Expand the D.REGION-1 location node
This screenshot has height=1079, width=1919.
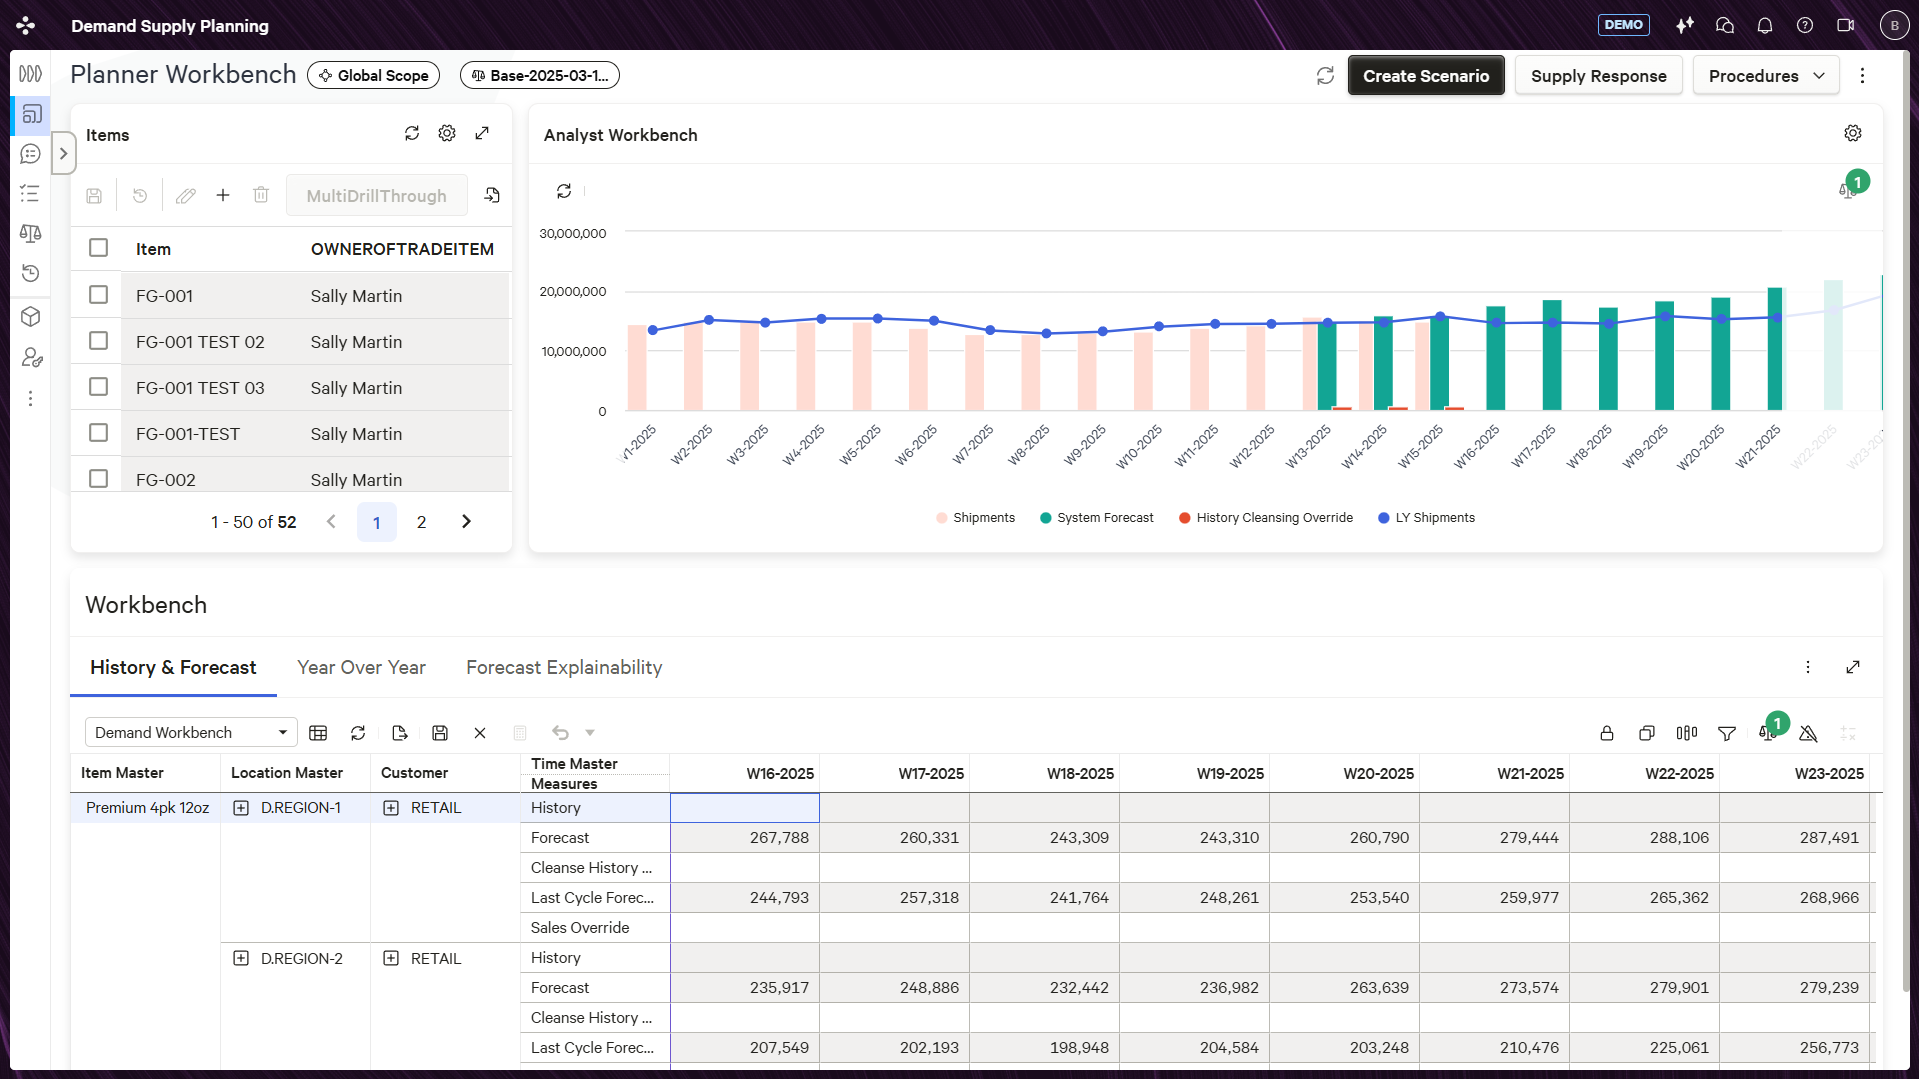coord(241,808)
